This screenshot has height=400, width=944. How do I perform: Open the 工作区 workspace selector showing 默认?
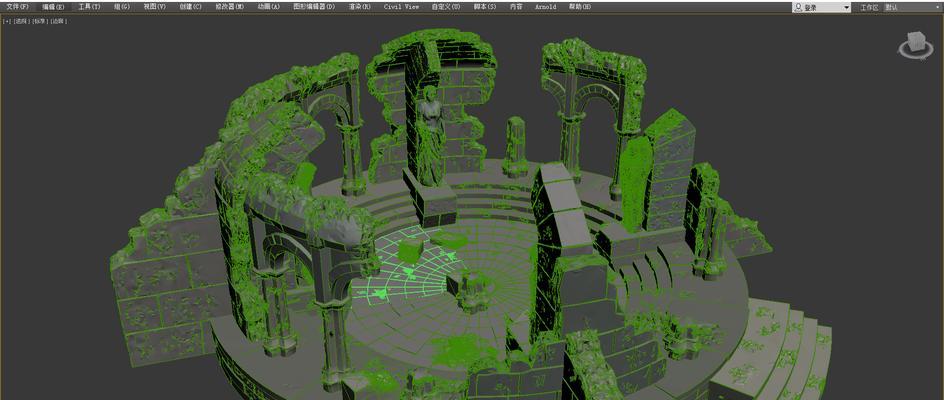(x=911, y=7)
